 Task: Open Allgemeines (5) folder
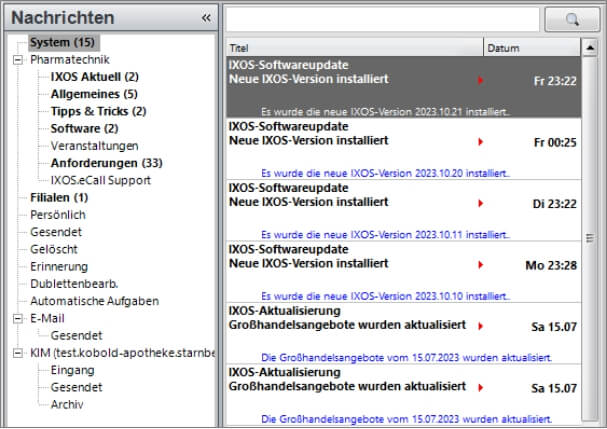point(94,94)
